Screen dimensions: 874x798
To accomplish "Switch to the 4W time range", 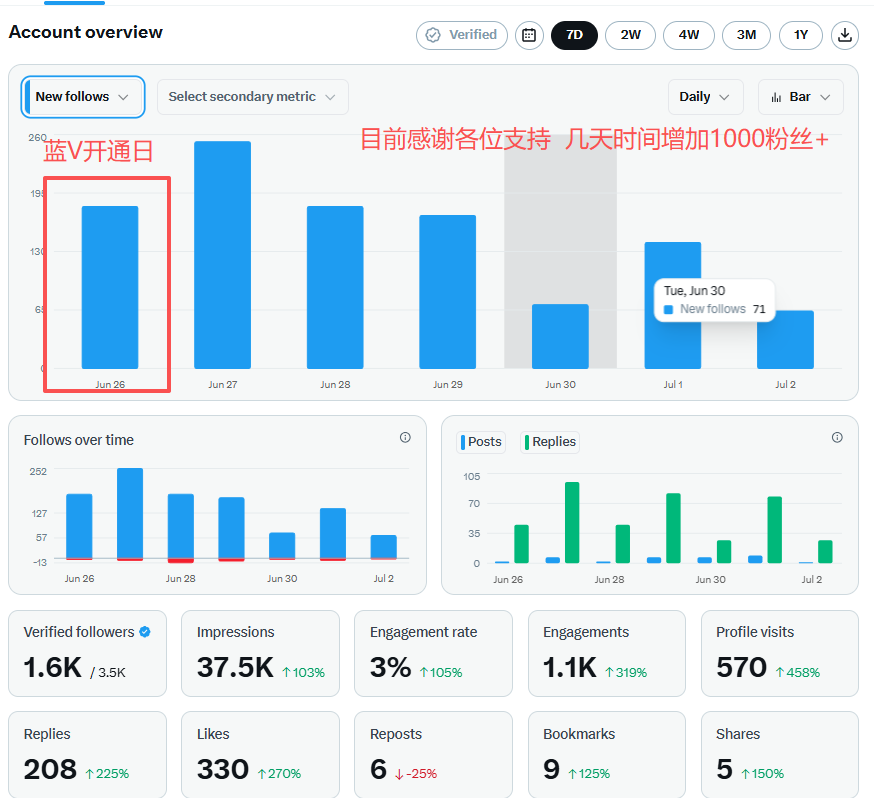I will coord(688,35).
